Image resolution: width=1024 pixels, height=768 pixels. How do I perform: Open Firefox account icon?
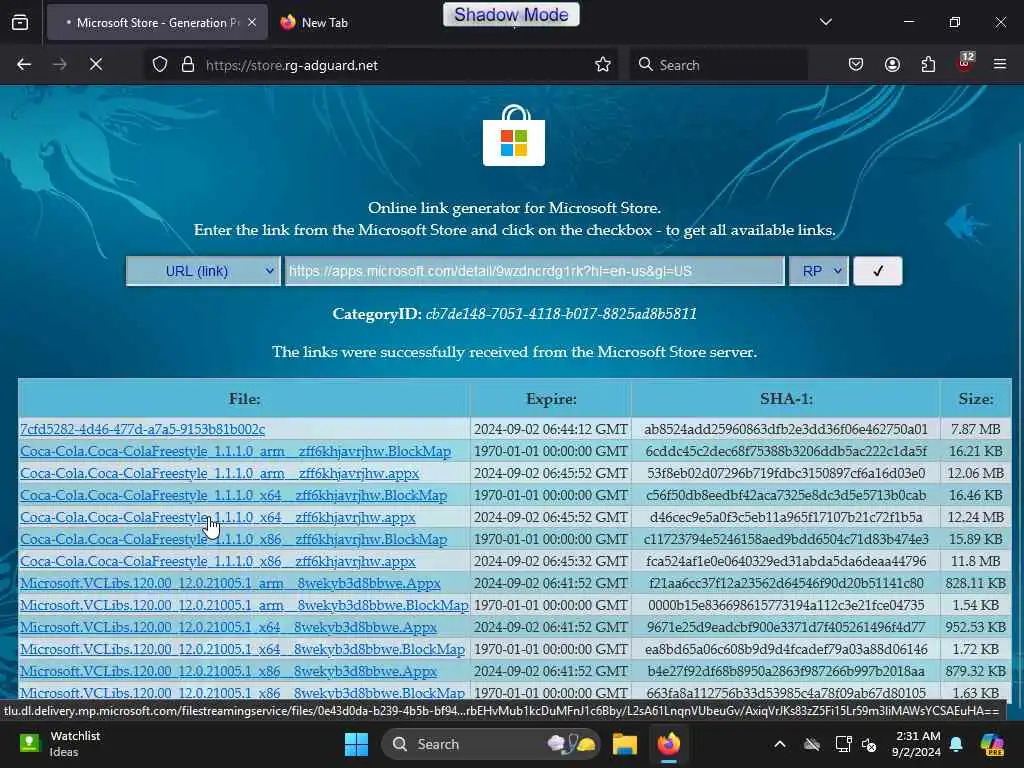pos(892,65)
